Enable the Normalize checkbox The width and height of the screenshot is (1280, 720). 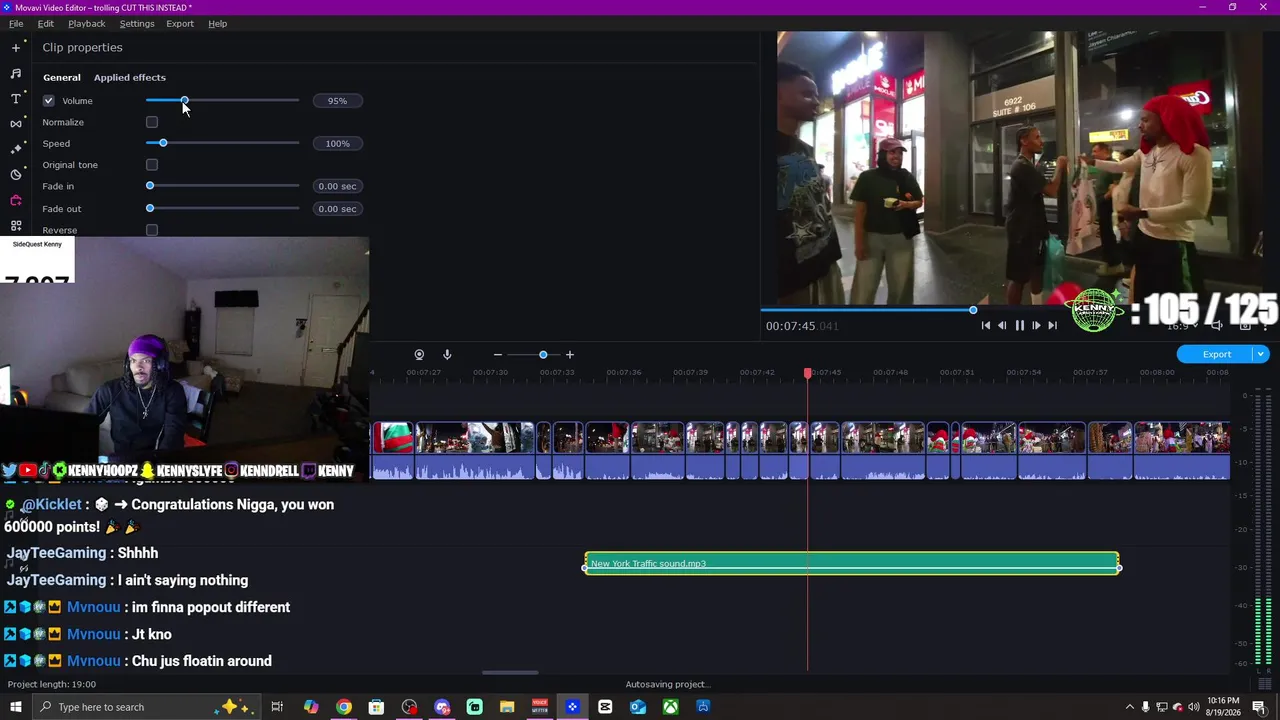(152, 122)
